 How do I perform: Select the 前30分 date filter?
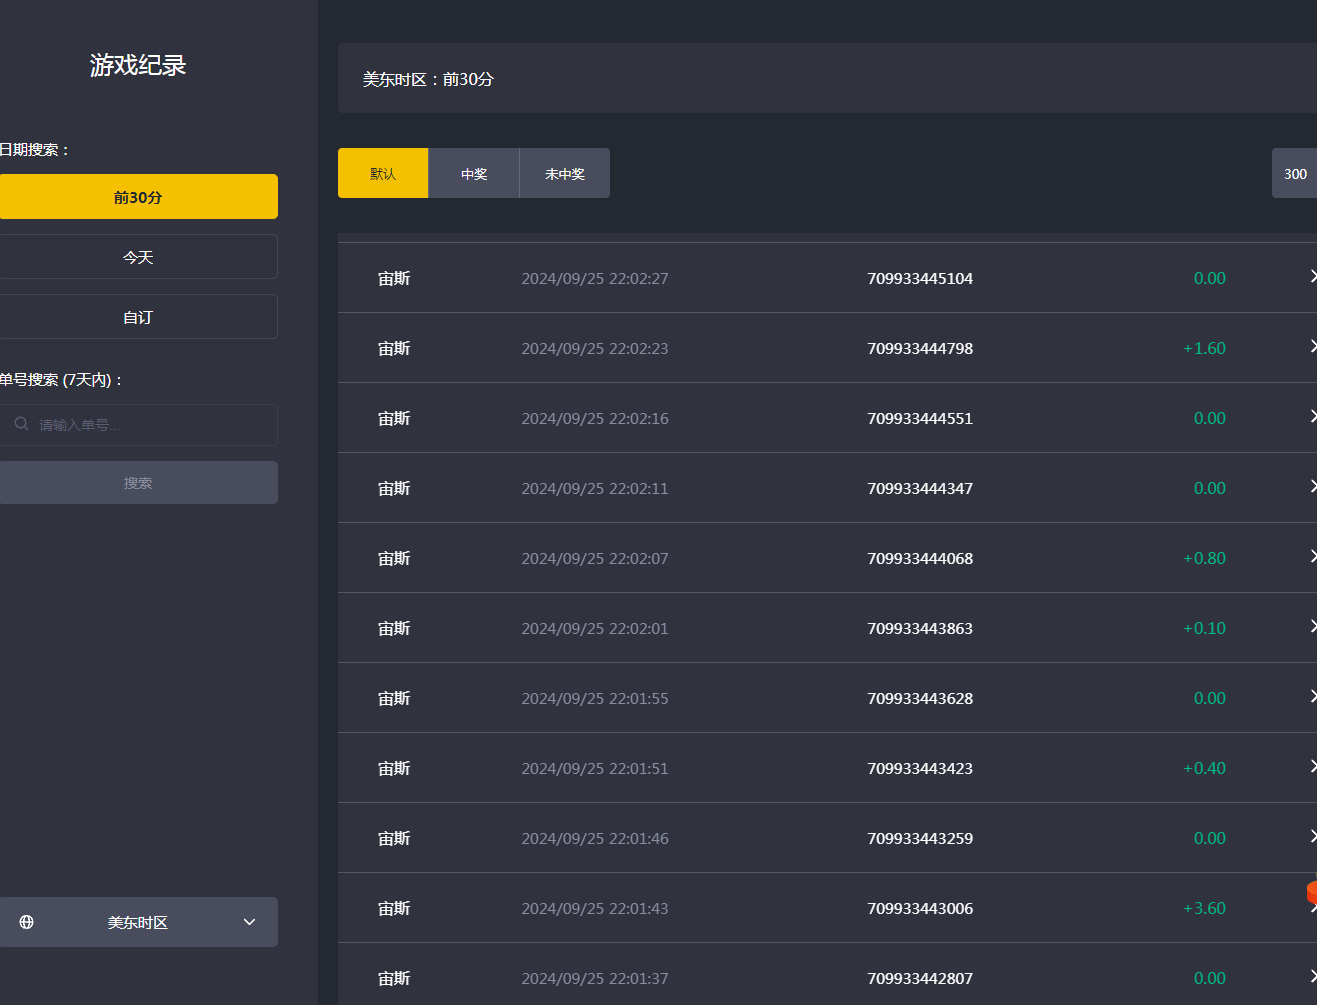[138, 197]
